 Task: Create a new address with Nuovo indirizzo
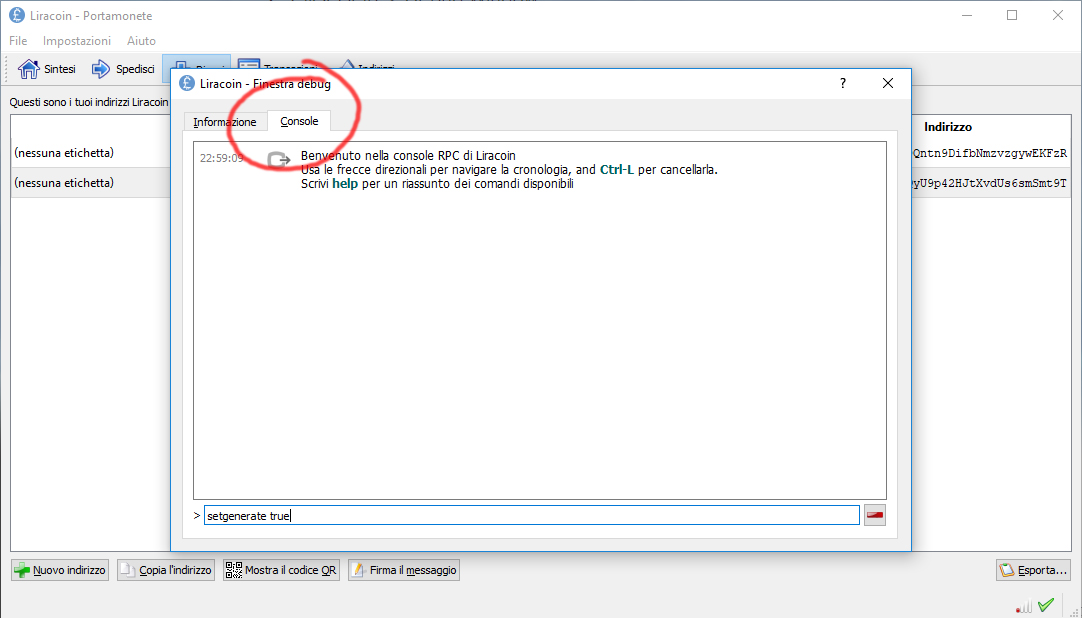pos(60,570)
